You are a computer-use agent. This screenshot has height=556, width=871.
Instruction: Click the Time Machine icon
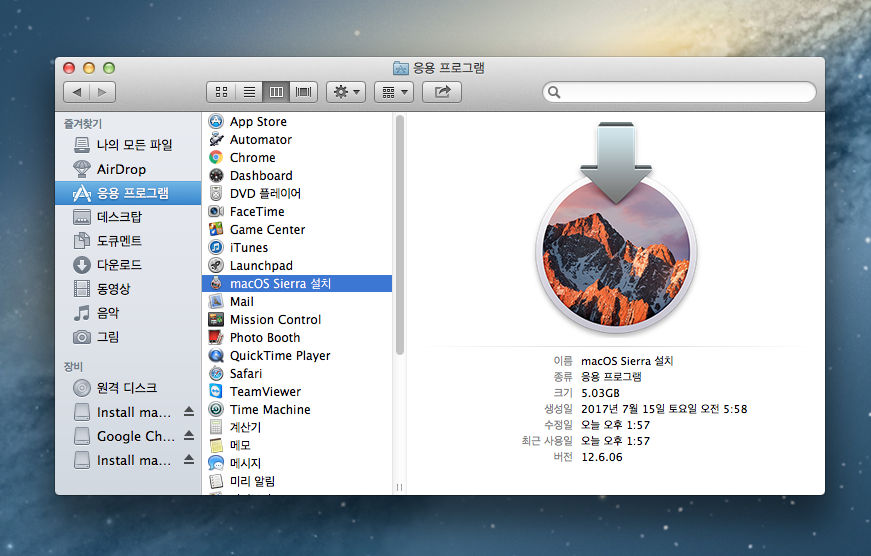point(216,409)
